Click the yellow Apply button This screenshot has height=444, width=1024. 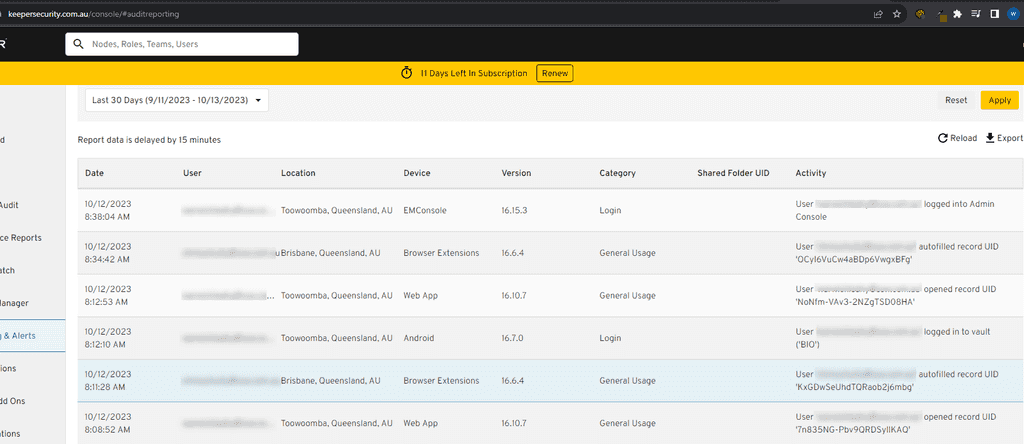click(x=999, y=100)
